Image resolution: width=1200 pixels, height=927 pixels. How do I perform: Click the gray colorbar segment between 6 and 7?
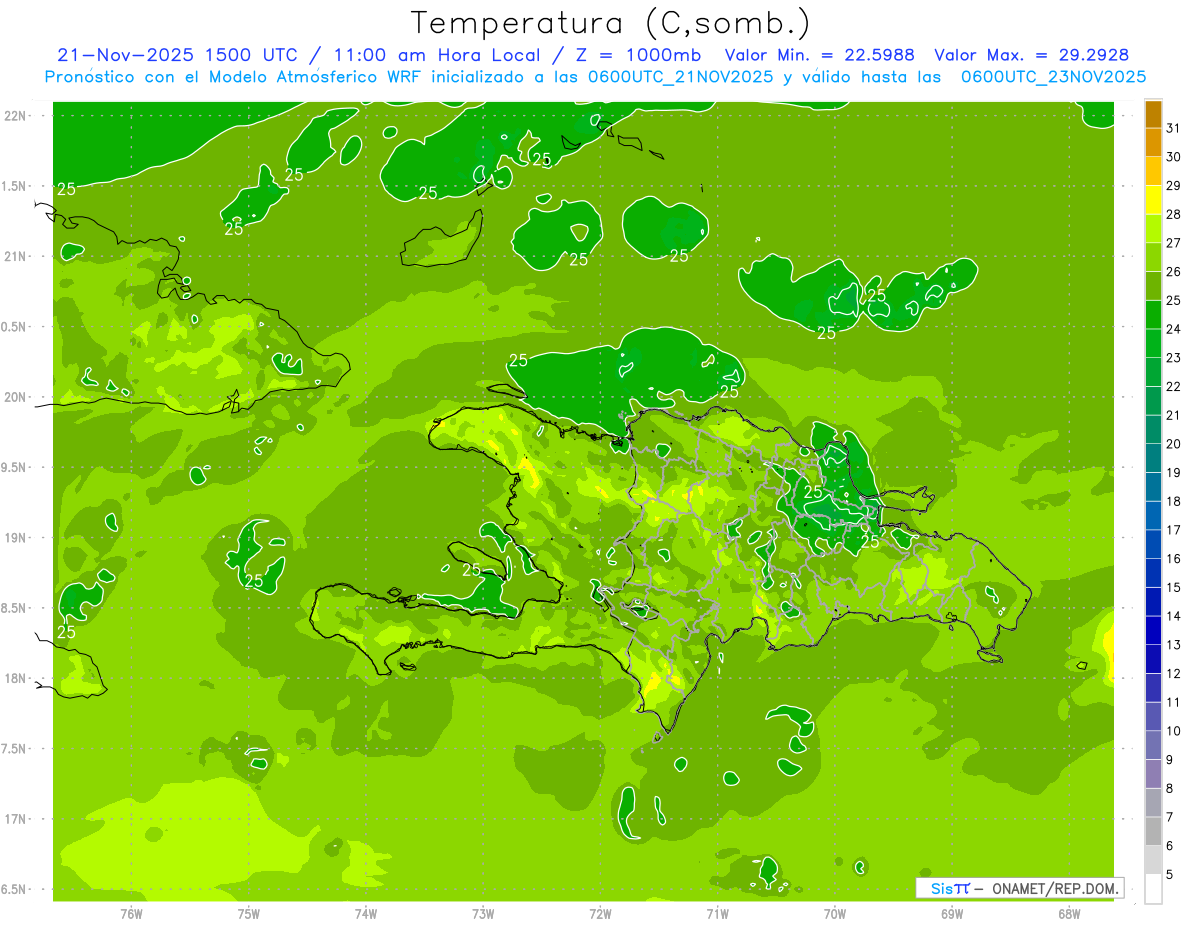click(1153, 831)
